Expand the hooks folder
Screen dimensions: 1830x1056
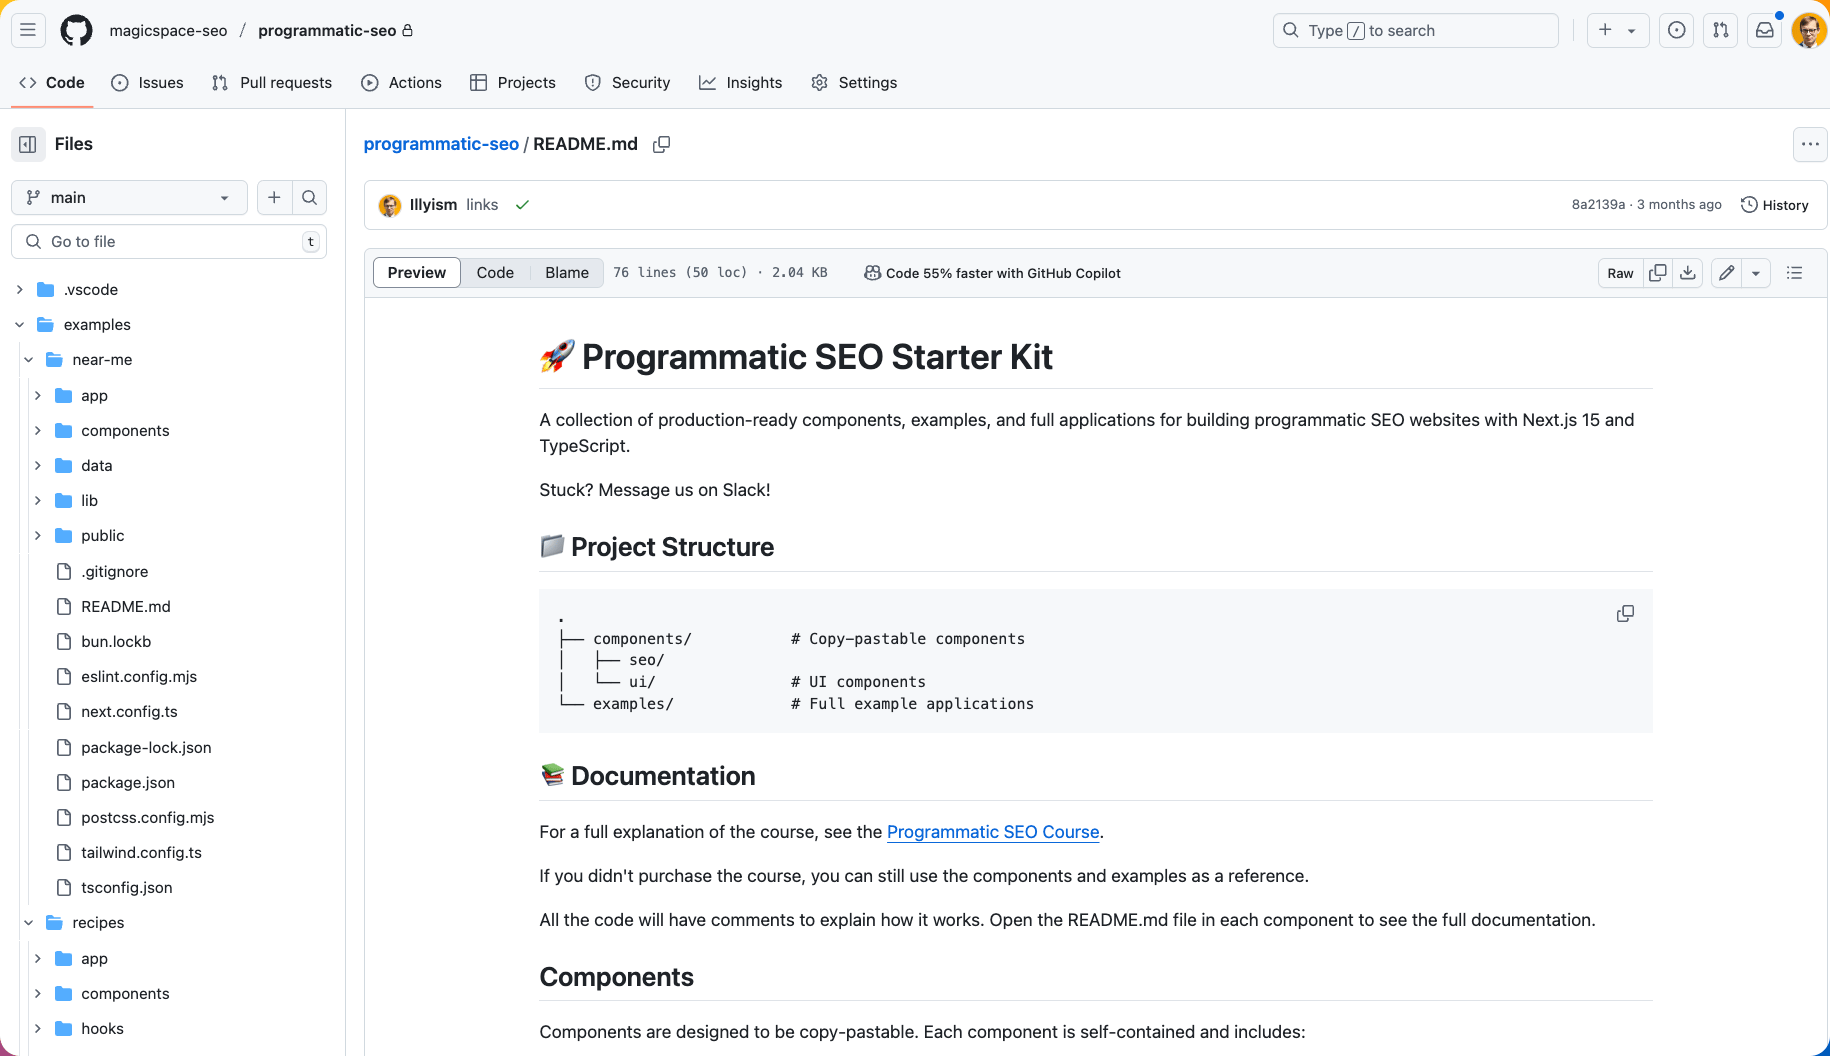38,1029
